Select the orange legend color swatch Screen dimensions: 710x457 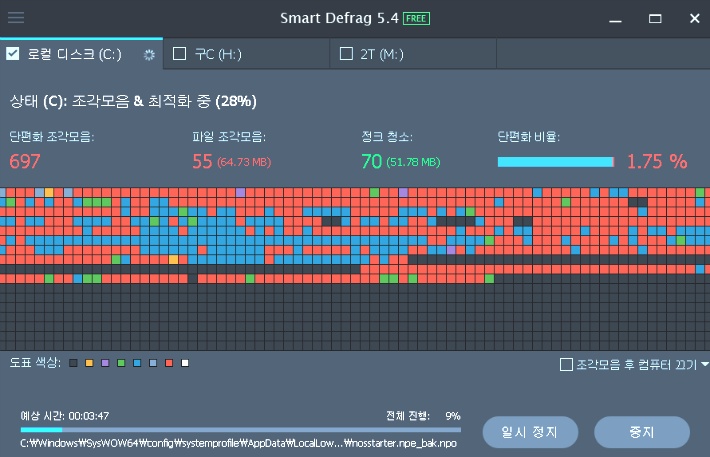click(89, 363)
